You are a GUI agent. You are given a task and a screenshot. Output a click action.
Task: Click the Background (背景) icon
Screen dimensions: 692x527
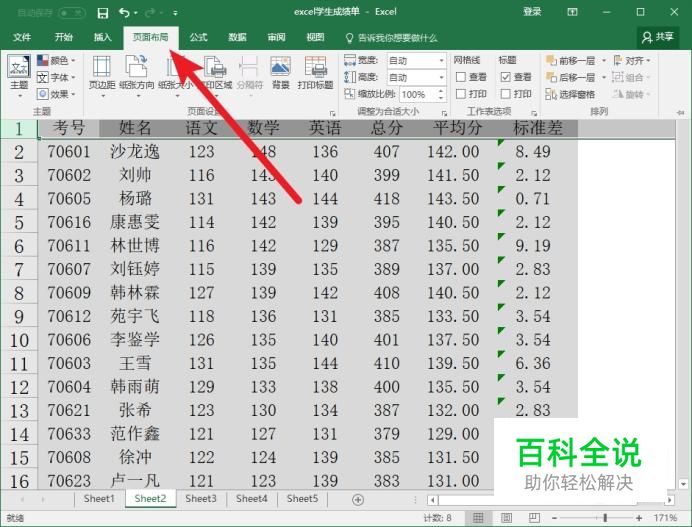[x=281, y=67]
